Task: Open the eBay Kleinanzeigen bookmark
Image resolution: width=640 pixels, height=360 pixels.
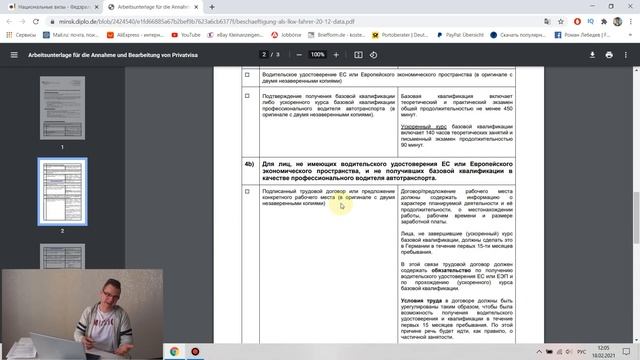Action: 236,35
